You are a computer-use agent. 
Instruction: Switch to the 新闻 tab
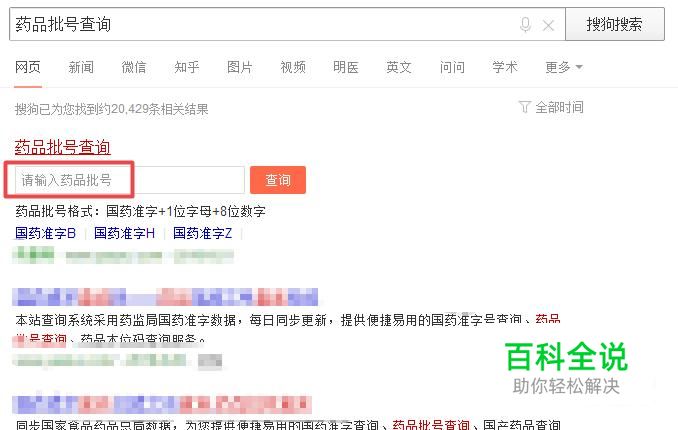[81, 67]
